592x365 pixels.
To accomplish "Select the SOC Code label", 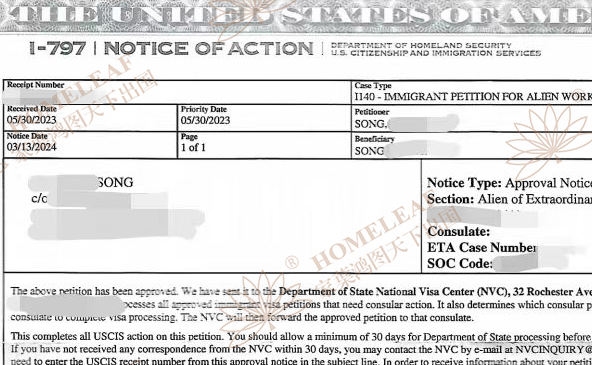I will (459, 263).
